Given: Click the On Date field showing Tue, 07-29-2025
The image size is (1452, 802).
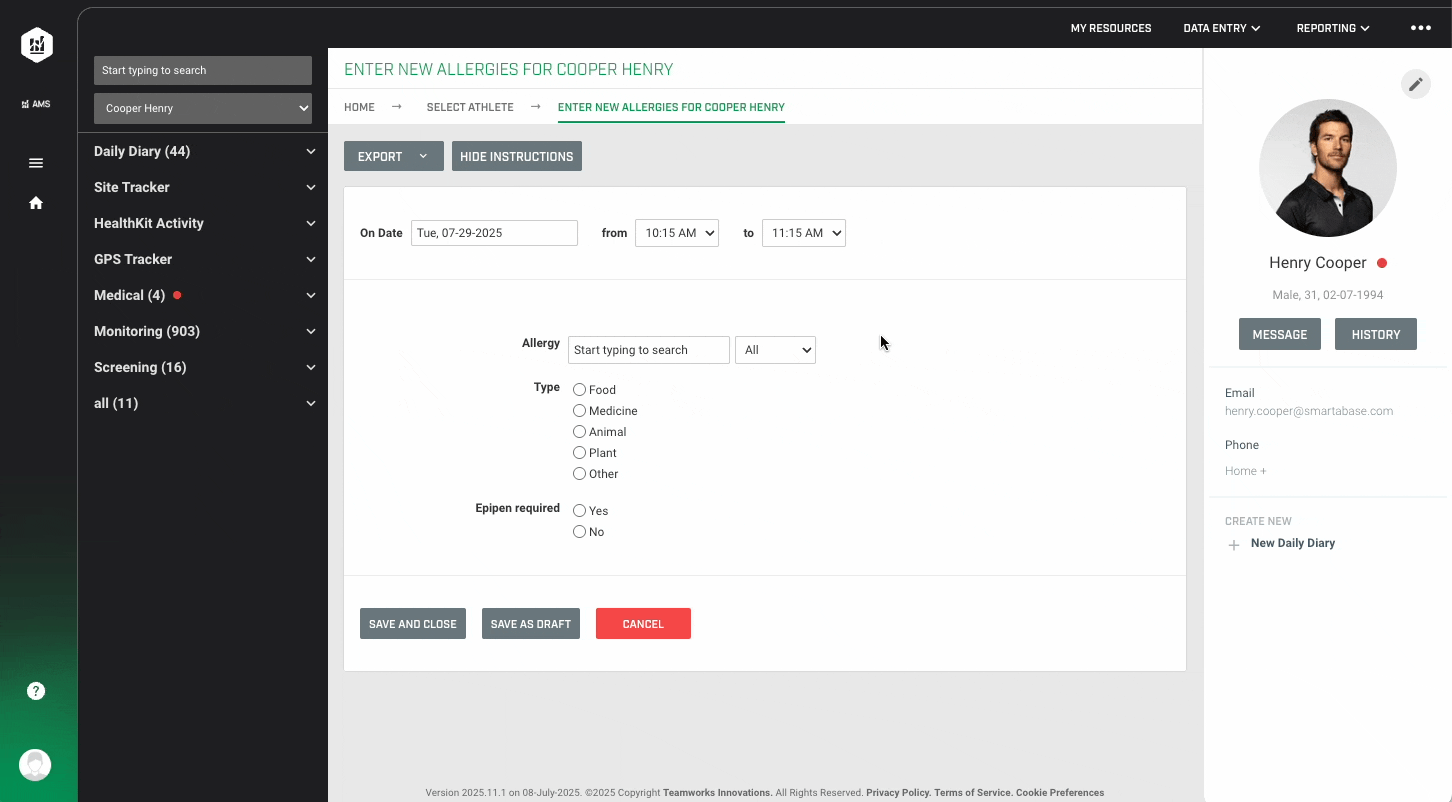Looking at the screenshot, I should [x=494, y=232].
